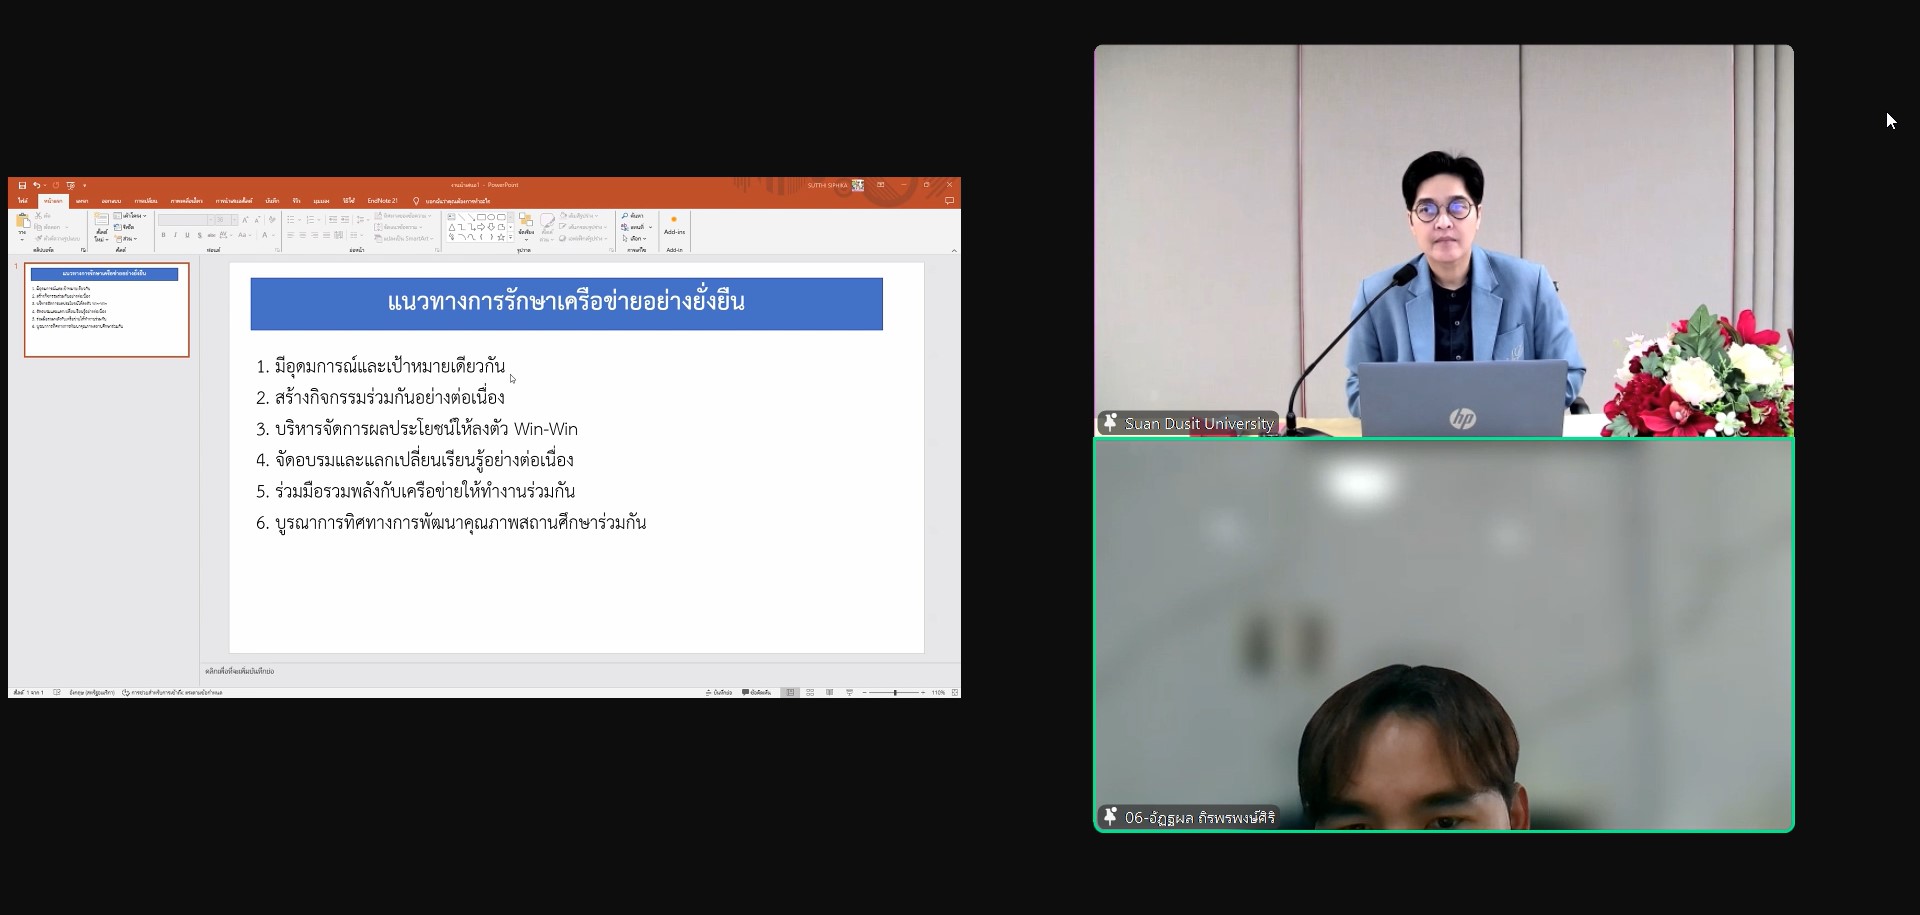Click the Undo arrow icon
Viewport: 1920px width, 915px height.
[36, 185]
